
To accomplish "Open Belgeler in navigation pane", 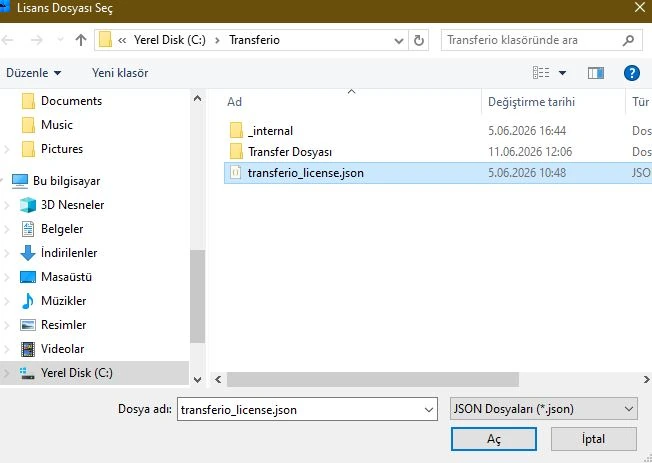I will [x=62, y=229].
